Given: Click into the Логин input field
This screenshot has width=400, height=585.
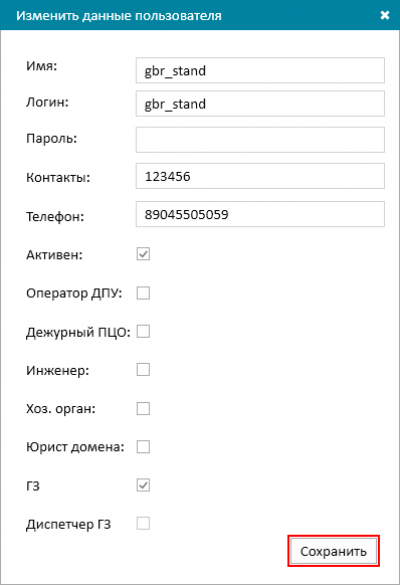Looking at the screenshot, I should coord(260,103).
